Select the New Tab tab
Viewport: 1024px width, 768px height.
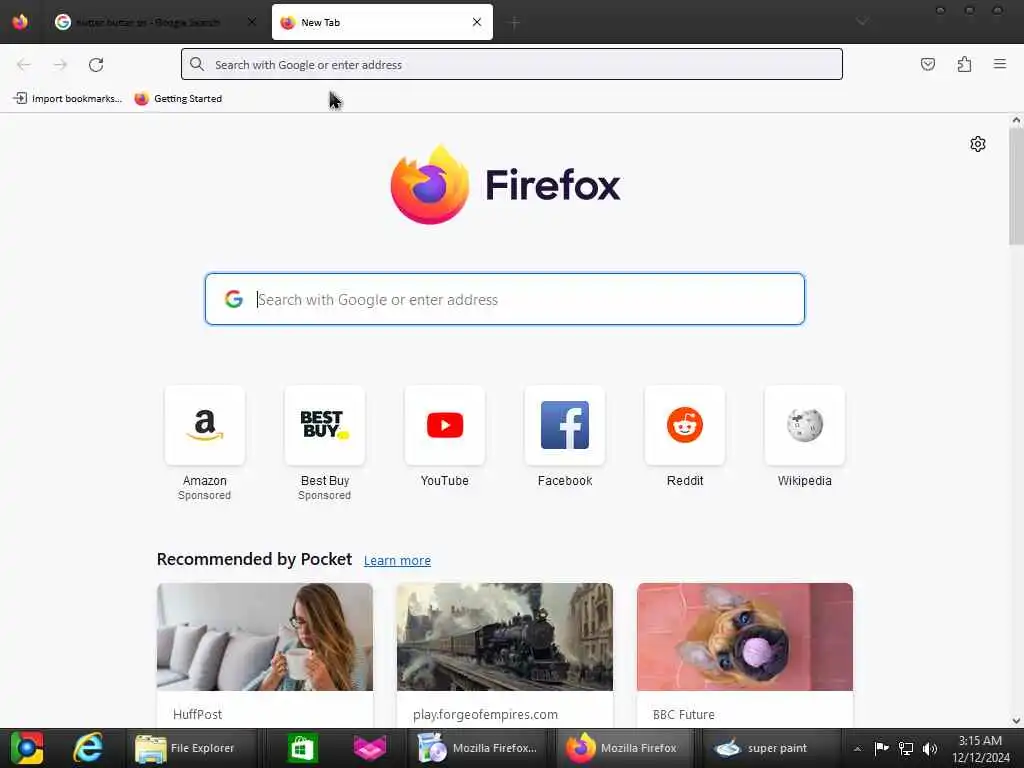[x=382, y=22]
